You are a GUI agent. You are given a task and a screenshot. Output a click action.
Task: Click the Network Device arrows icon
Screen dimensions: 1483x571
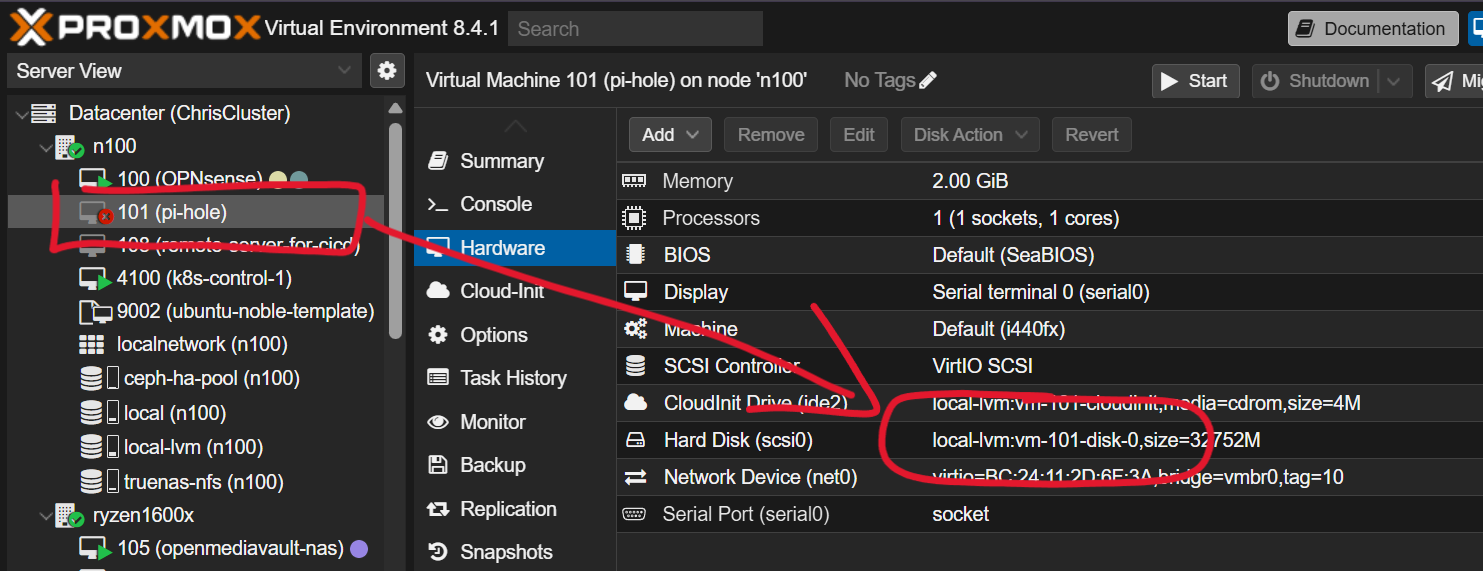tap(634, 477)
